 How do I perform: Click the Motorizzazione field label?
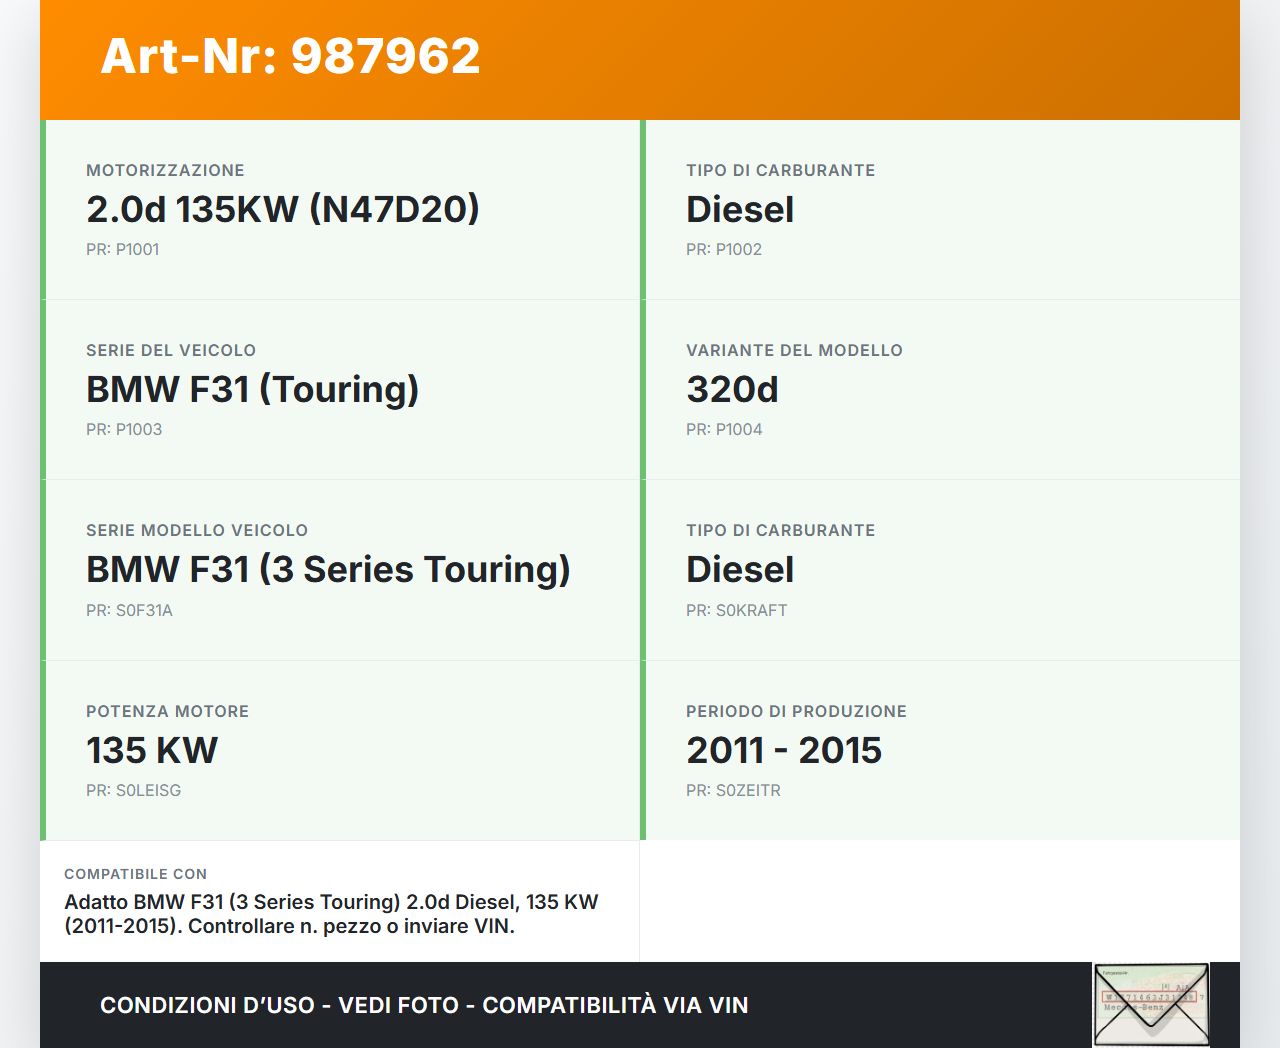[x=165, y=170]
